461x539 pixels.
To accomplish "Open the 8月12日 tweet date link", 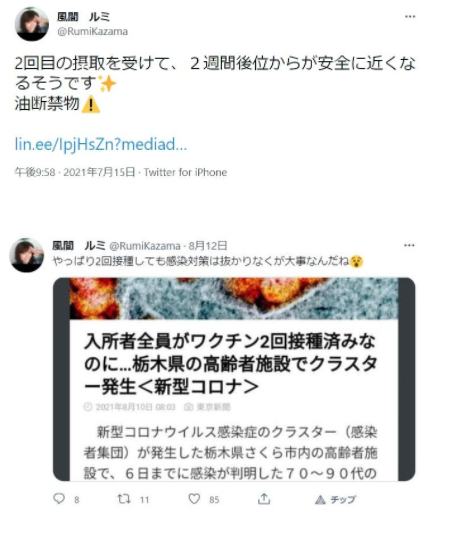I will [x=208, y=246].
